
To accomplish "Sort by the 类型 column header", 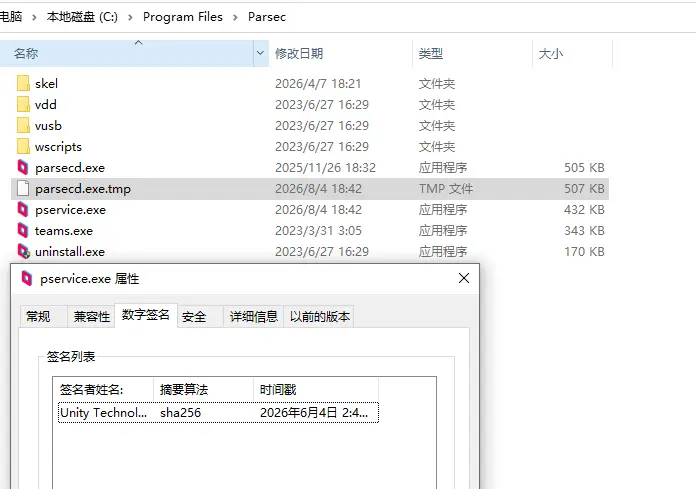I will (x=473, y=53).
